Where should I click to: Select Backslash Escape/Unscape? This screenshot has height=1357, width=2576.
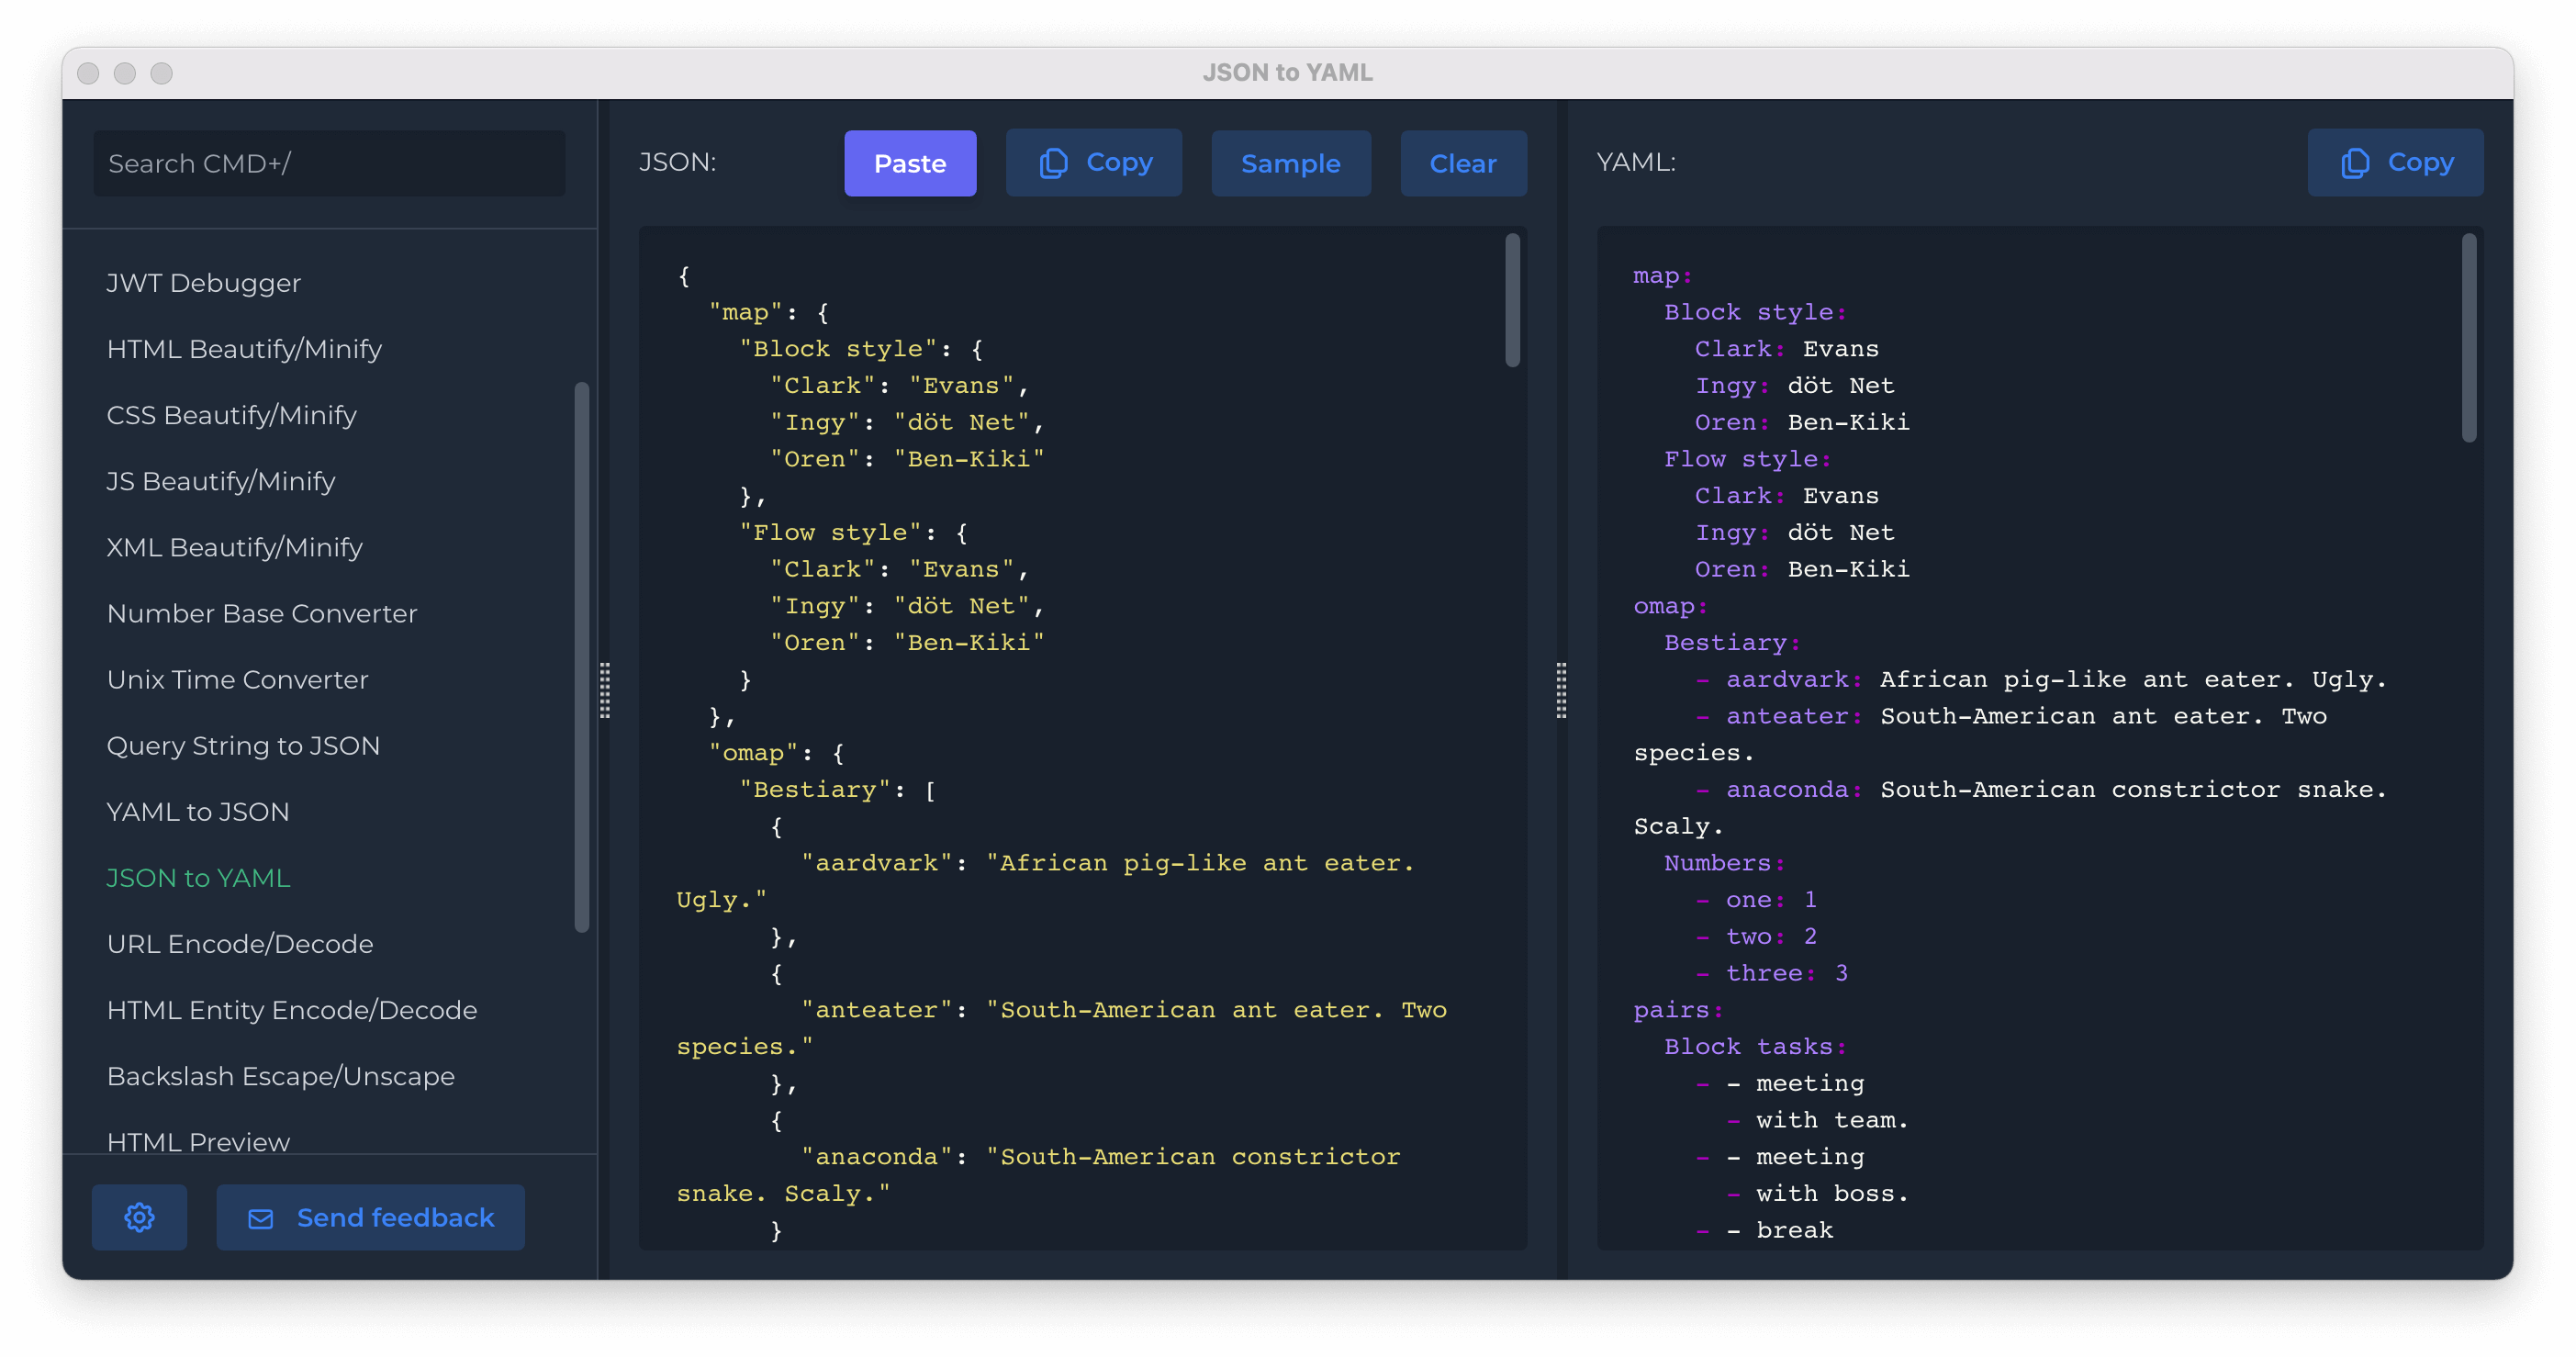coord(280,1076)
